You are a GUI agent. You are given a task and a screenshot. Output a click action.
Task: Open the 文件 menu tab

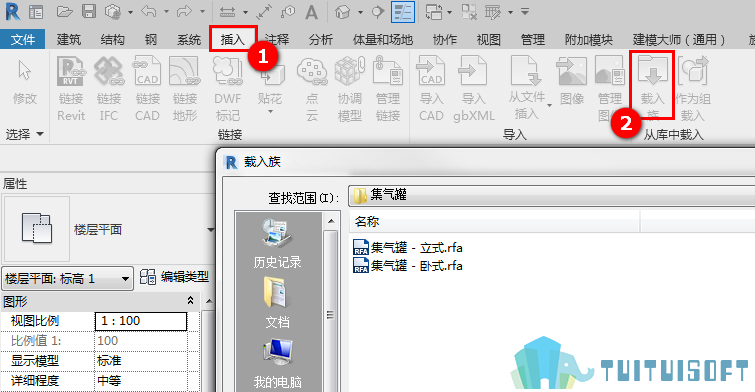(x=23, y=39)
